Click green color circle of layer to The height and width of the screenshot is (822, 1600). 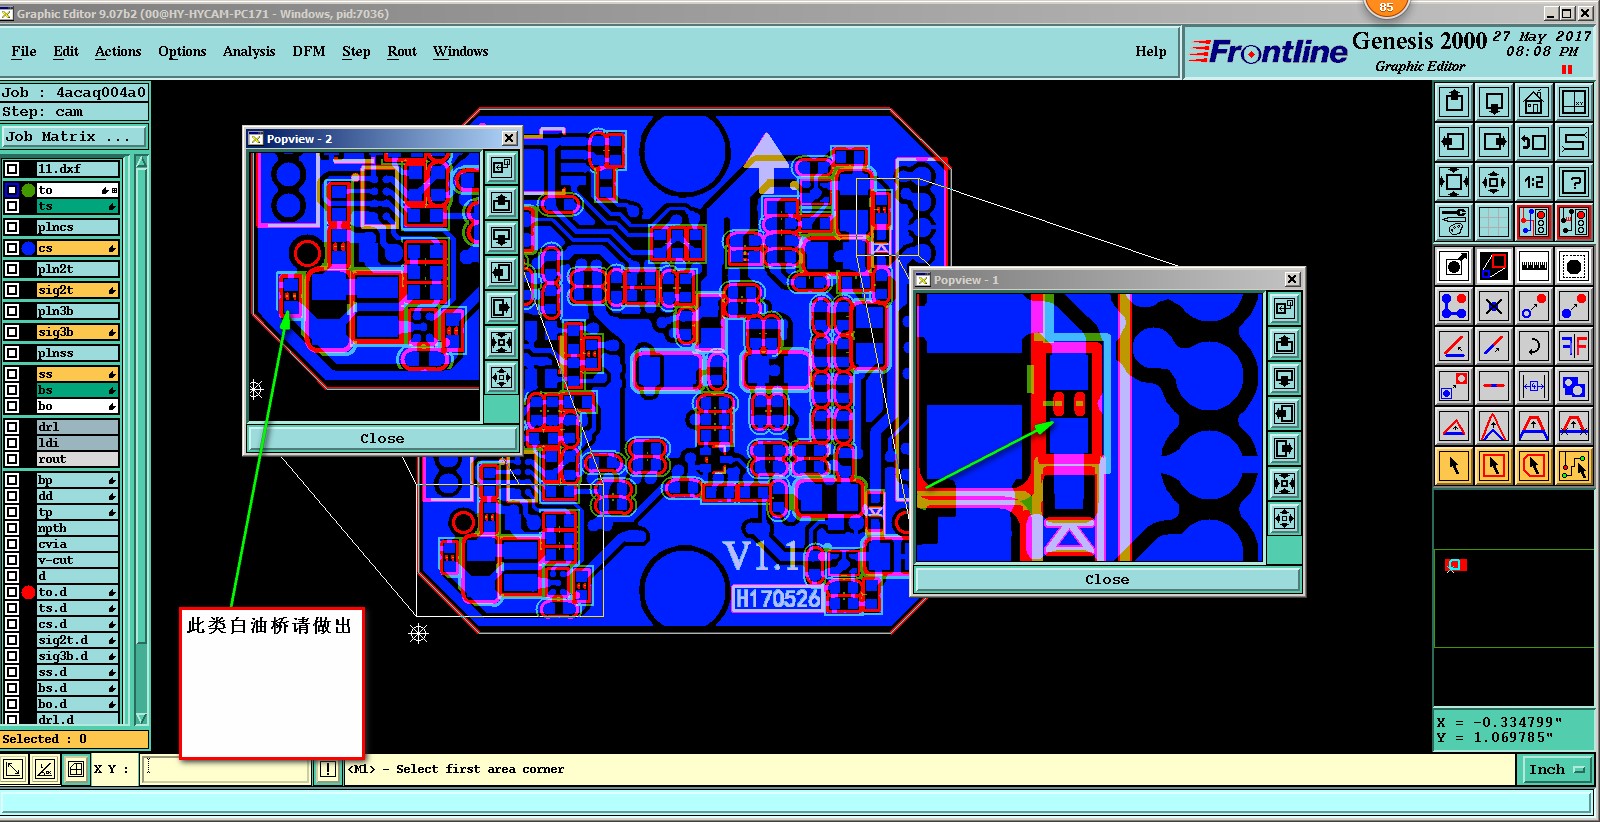point(29,190)
